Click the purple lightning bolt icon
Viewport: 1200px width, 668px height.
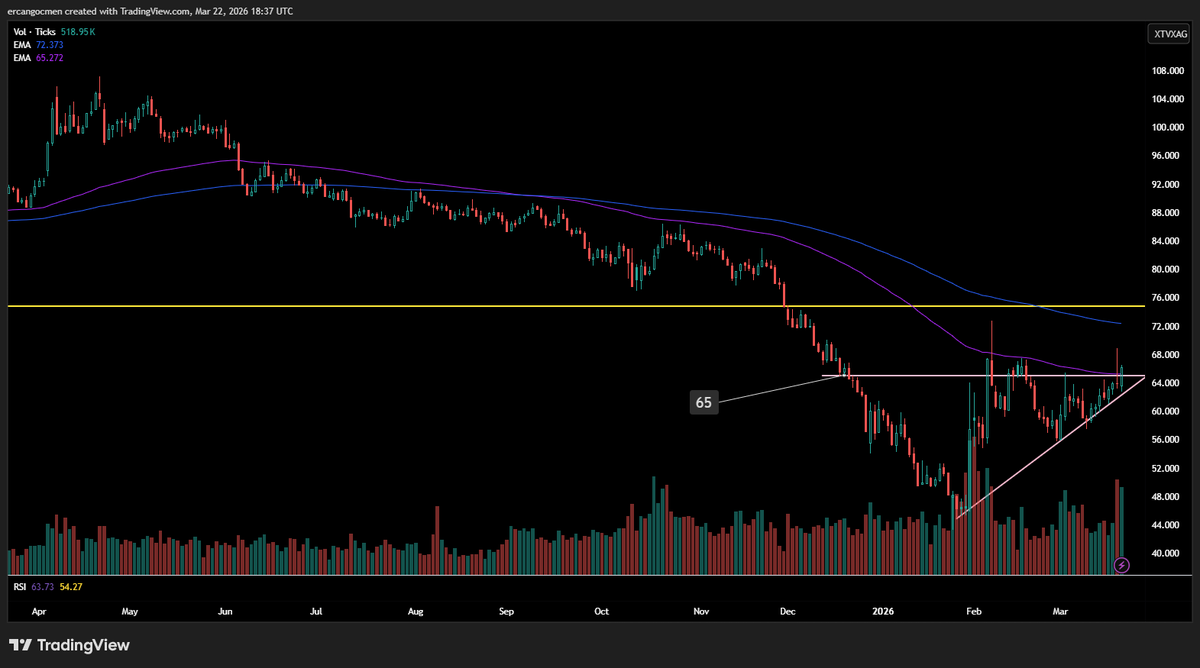tap(1121, 565)
